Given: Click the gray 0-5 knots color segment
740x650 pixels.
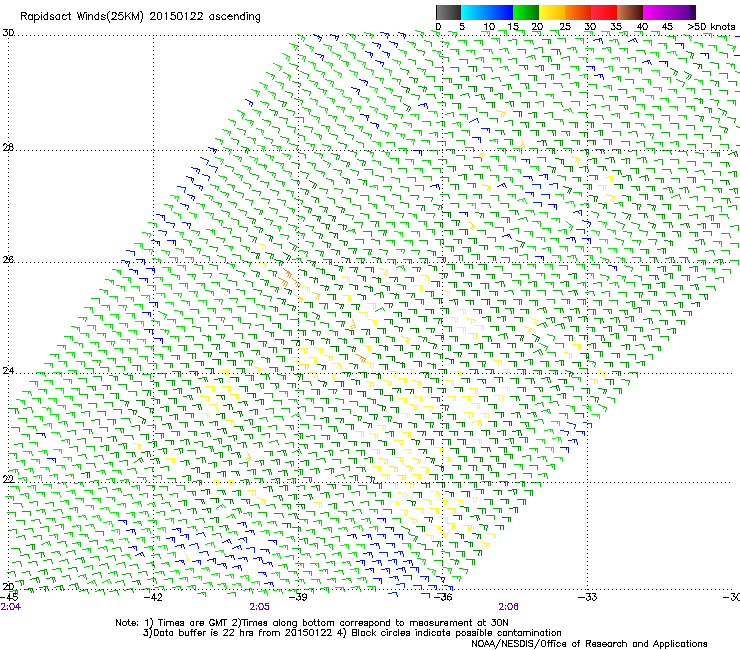Looking at the screenshot, I should pos(448,12).
